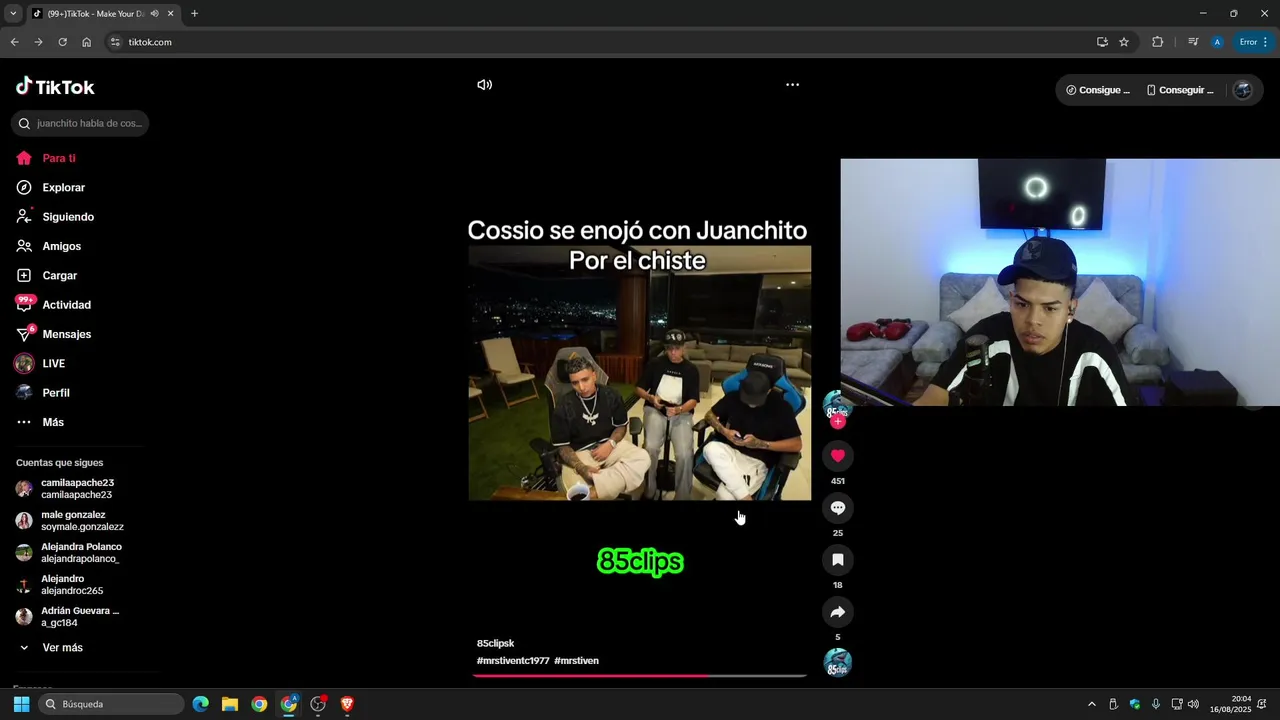Mute the tab via its audio icon
The width and height of the screenshot is (1280, 720).
click(155, 14)
